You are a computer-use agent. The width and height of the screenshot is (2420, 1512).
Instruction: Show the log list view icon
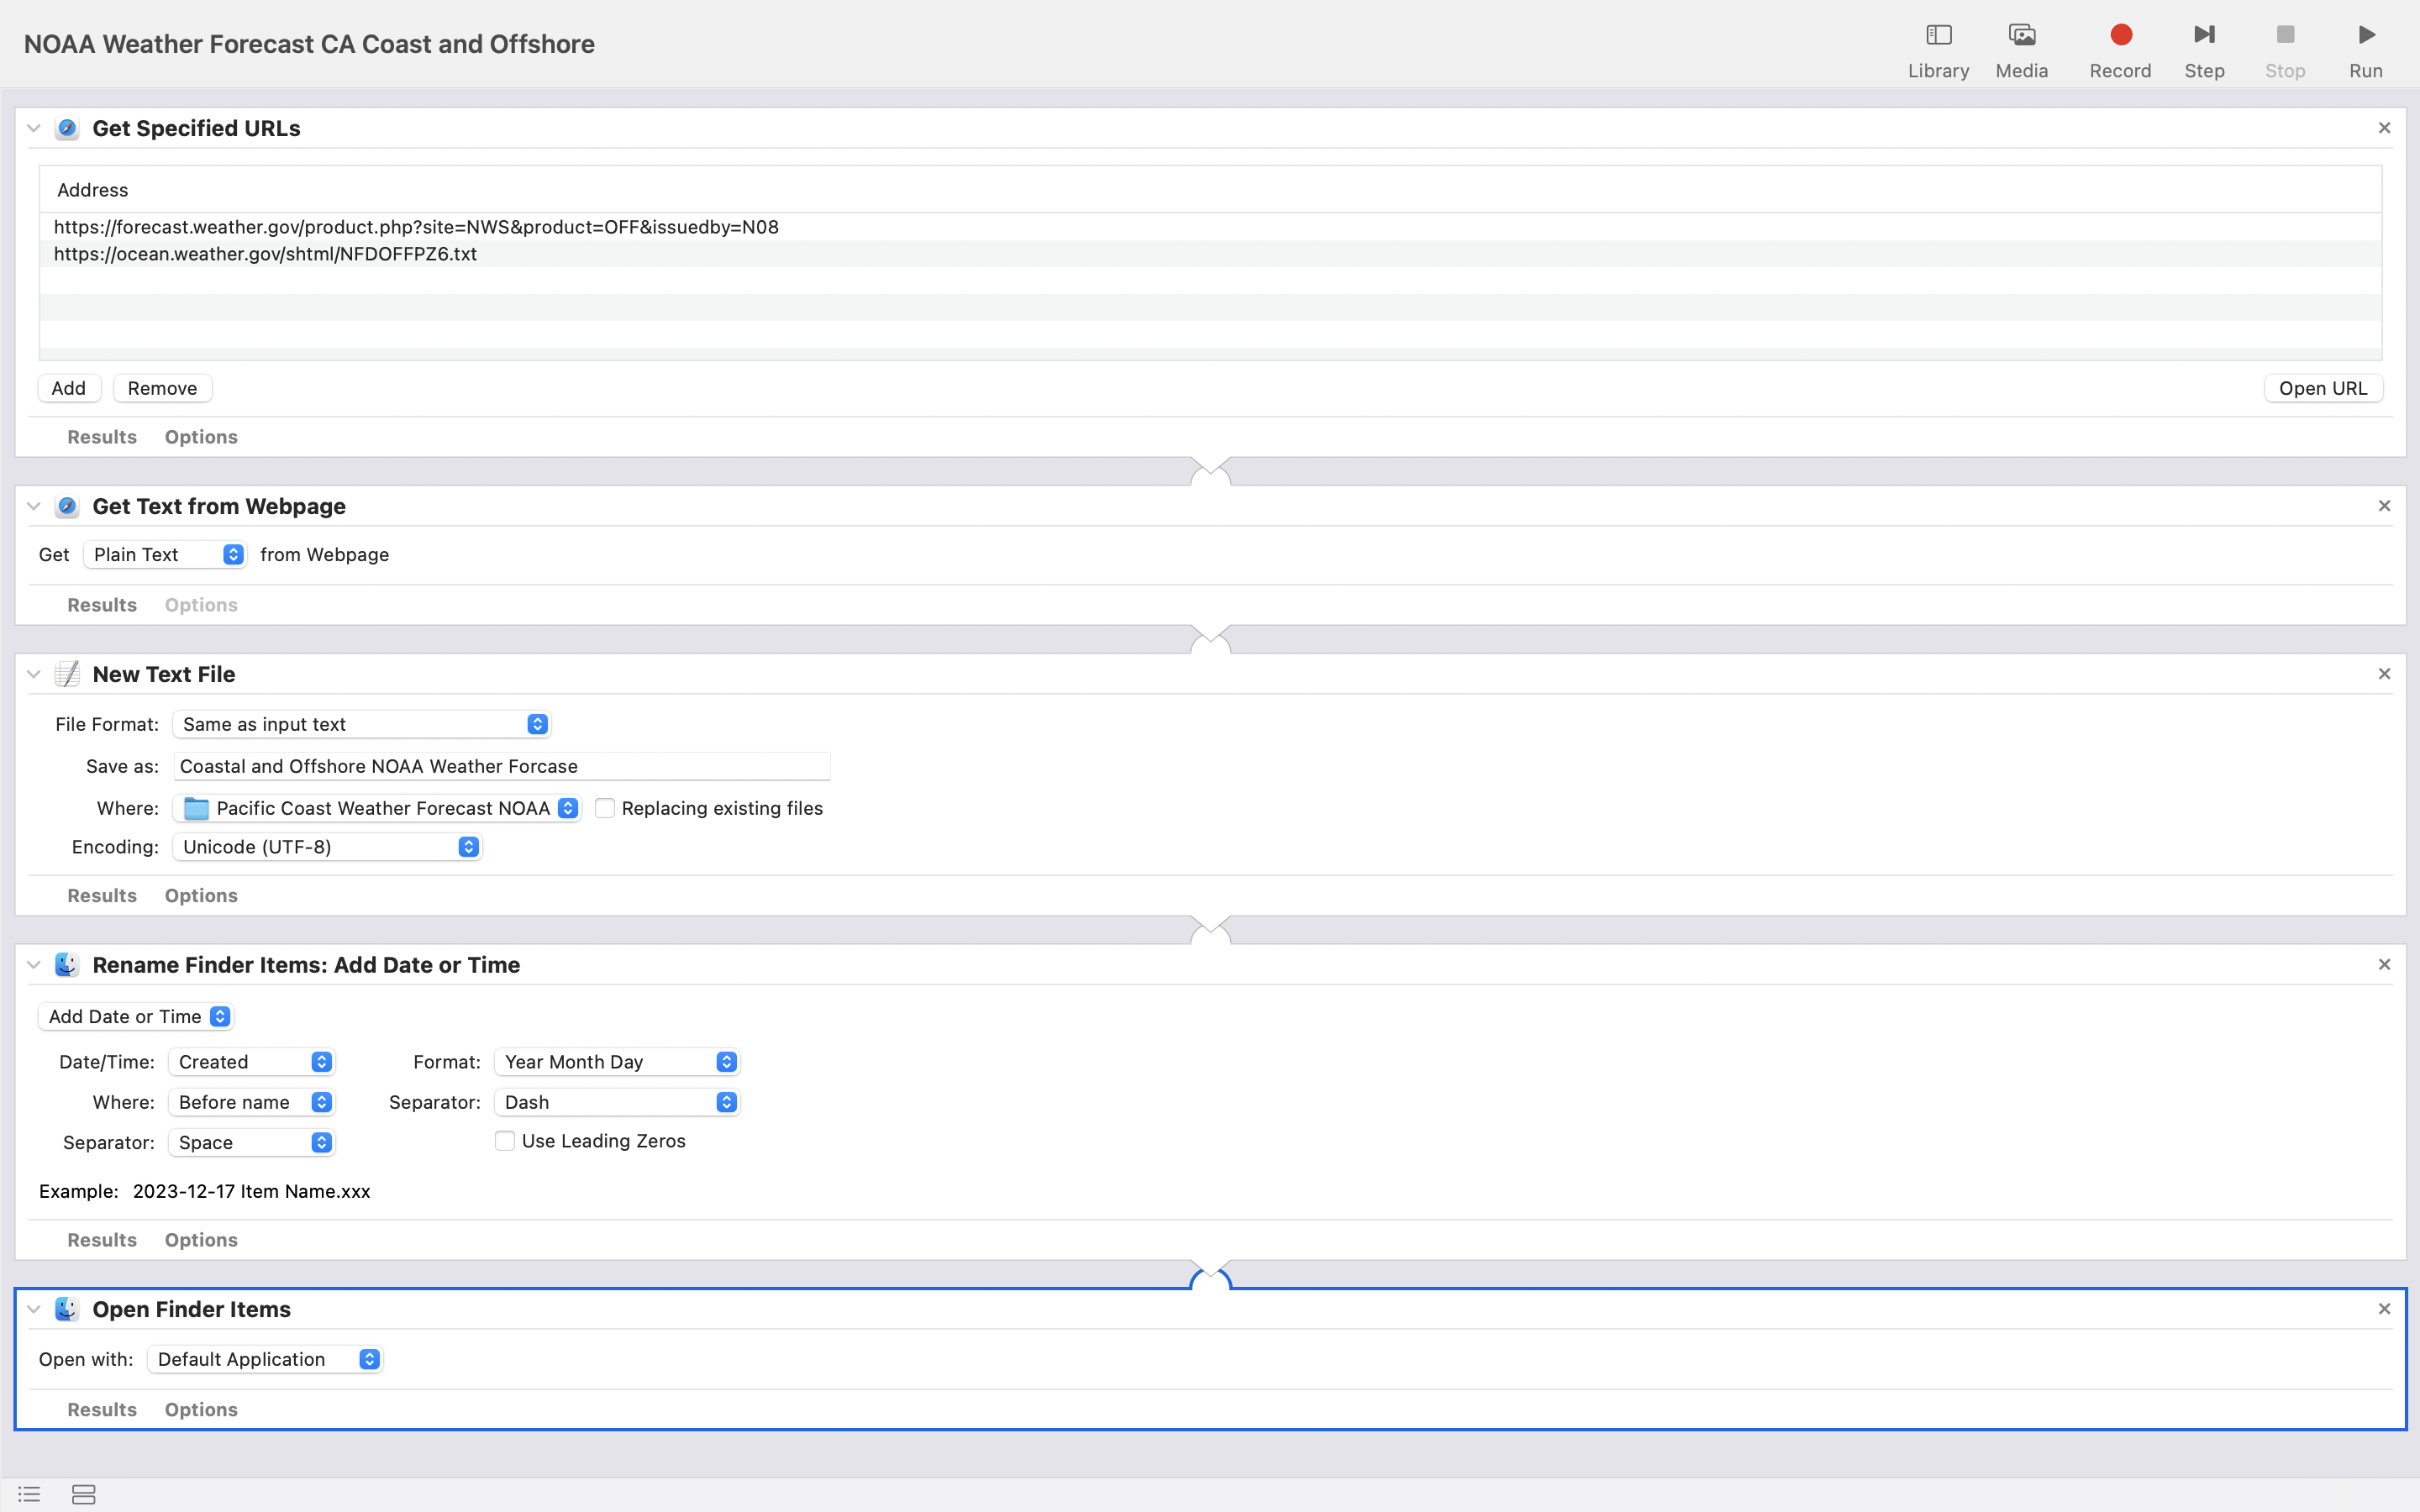coord(29,1494)
